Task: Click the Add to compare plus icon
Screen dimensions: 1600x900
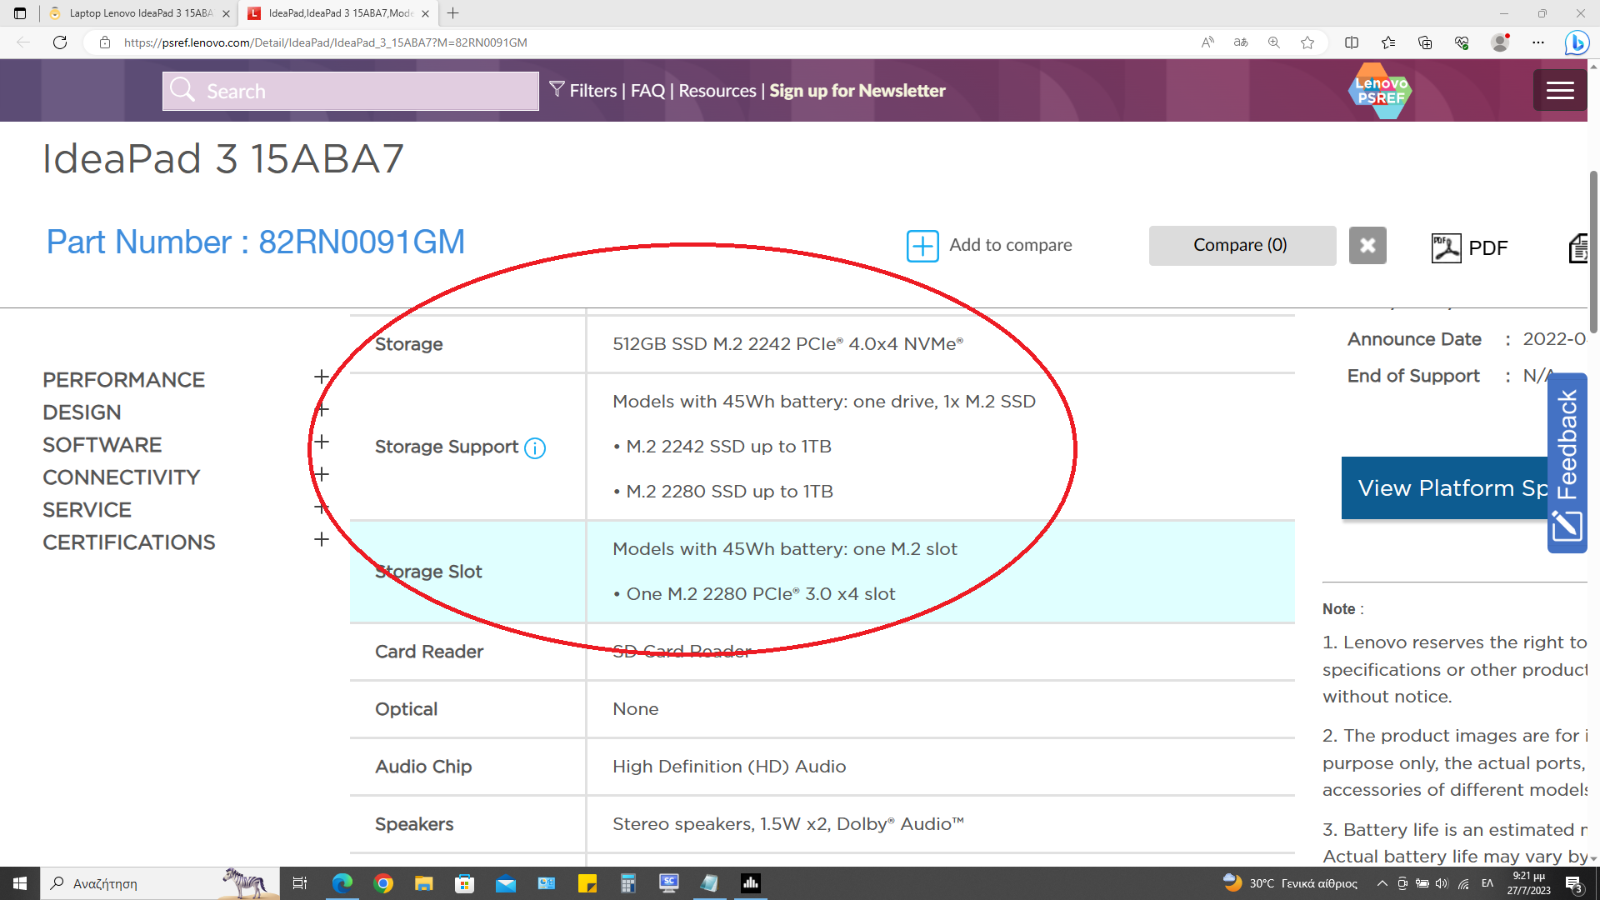Action: 922,246
